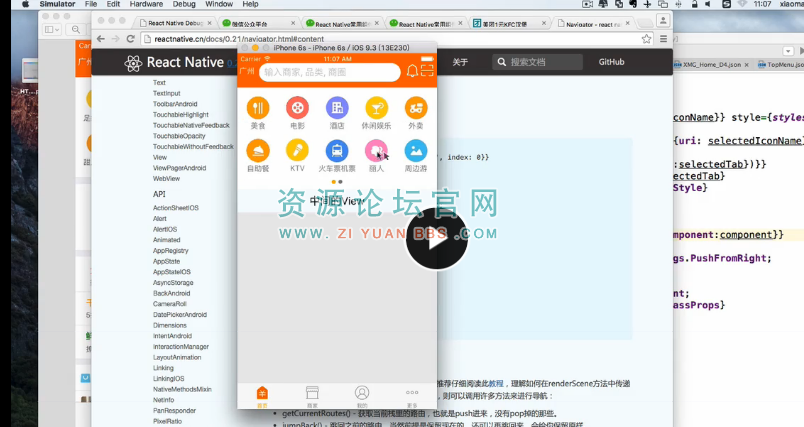The height and width of the screenshot is (427, 804).
Task: Switch to the Navigator browser tab
Action: click(x=593, y=24)
